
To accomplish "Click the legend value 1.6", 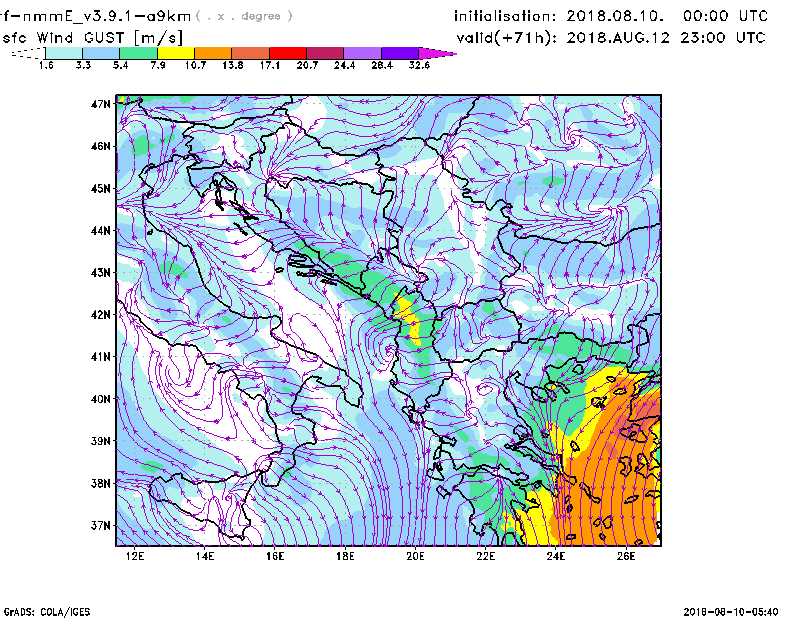I will click(x=46, y=65).
